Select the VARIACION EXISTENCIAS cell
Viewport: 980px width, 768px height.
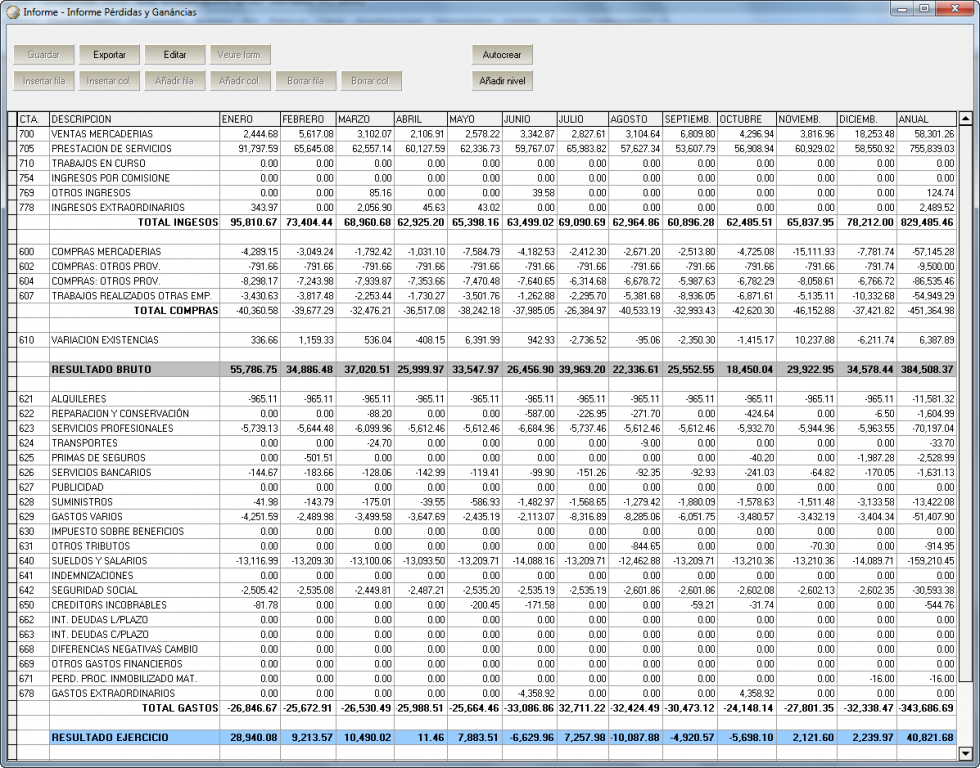tap(134, 340)
